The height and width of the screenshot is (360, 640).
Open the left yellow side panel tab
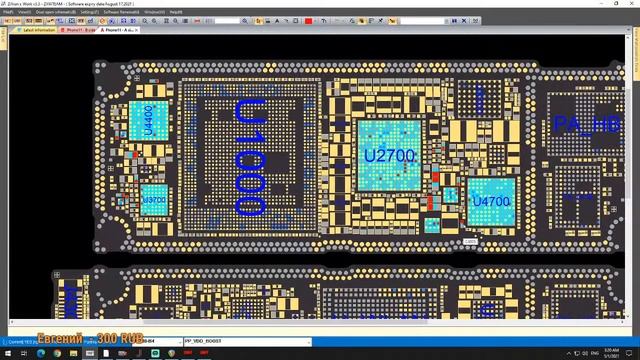point(3,39)
